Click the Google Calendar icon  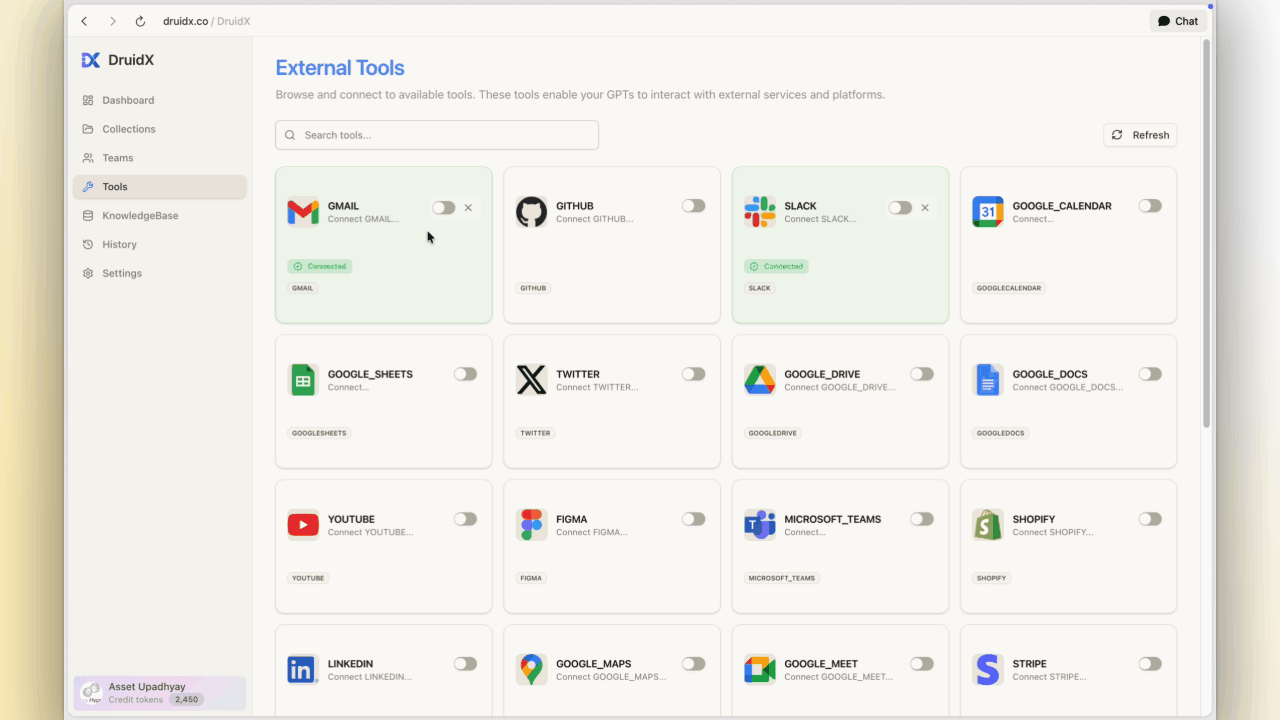point(987,212)
